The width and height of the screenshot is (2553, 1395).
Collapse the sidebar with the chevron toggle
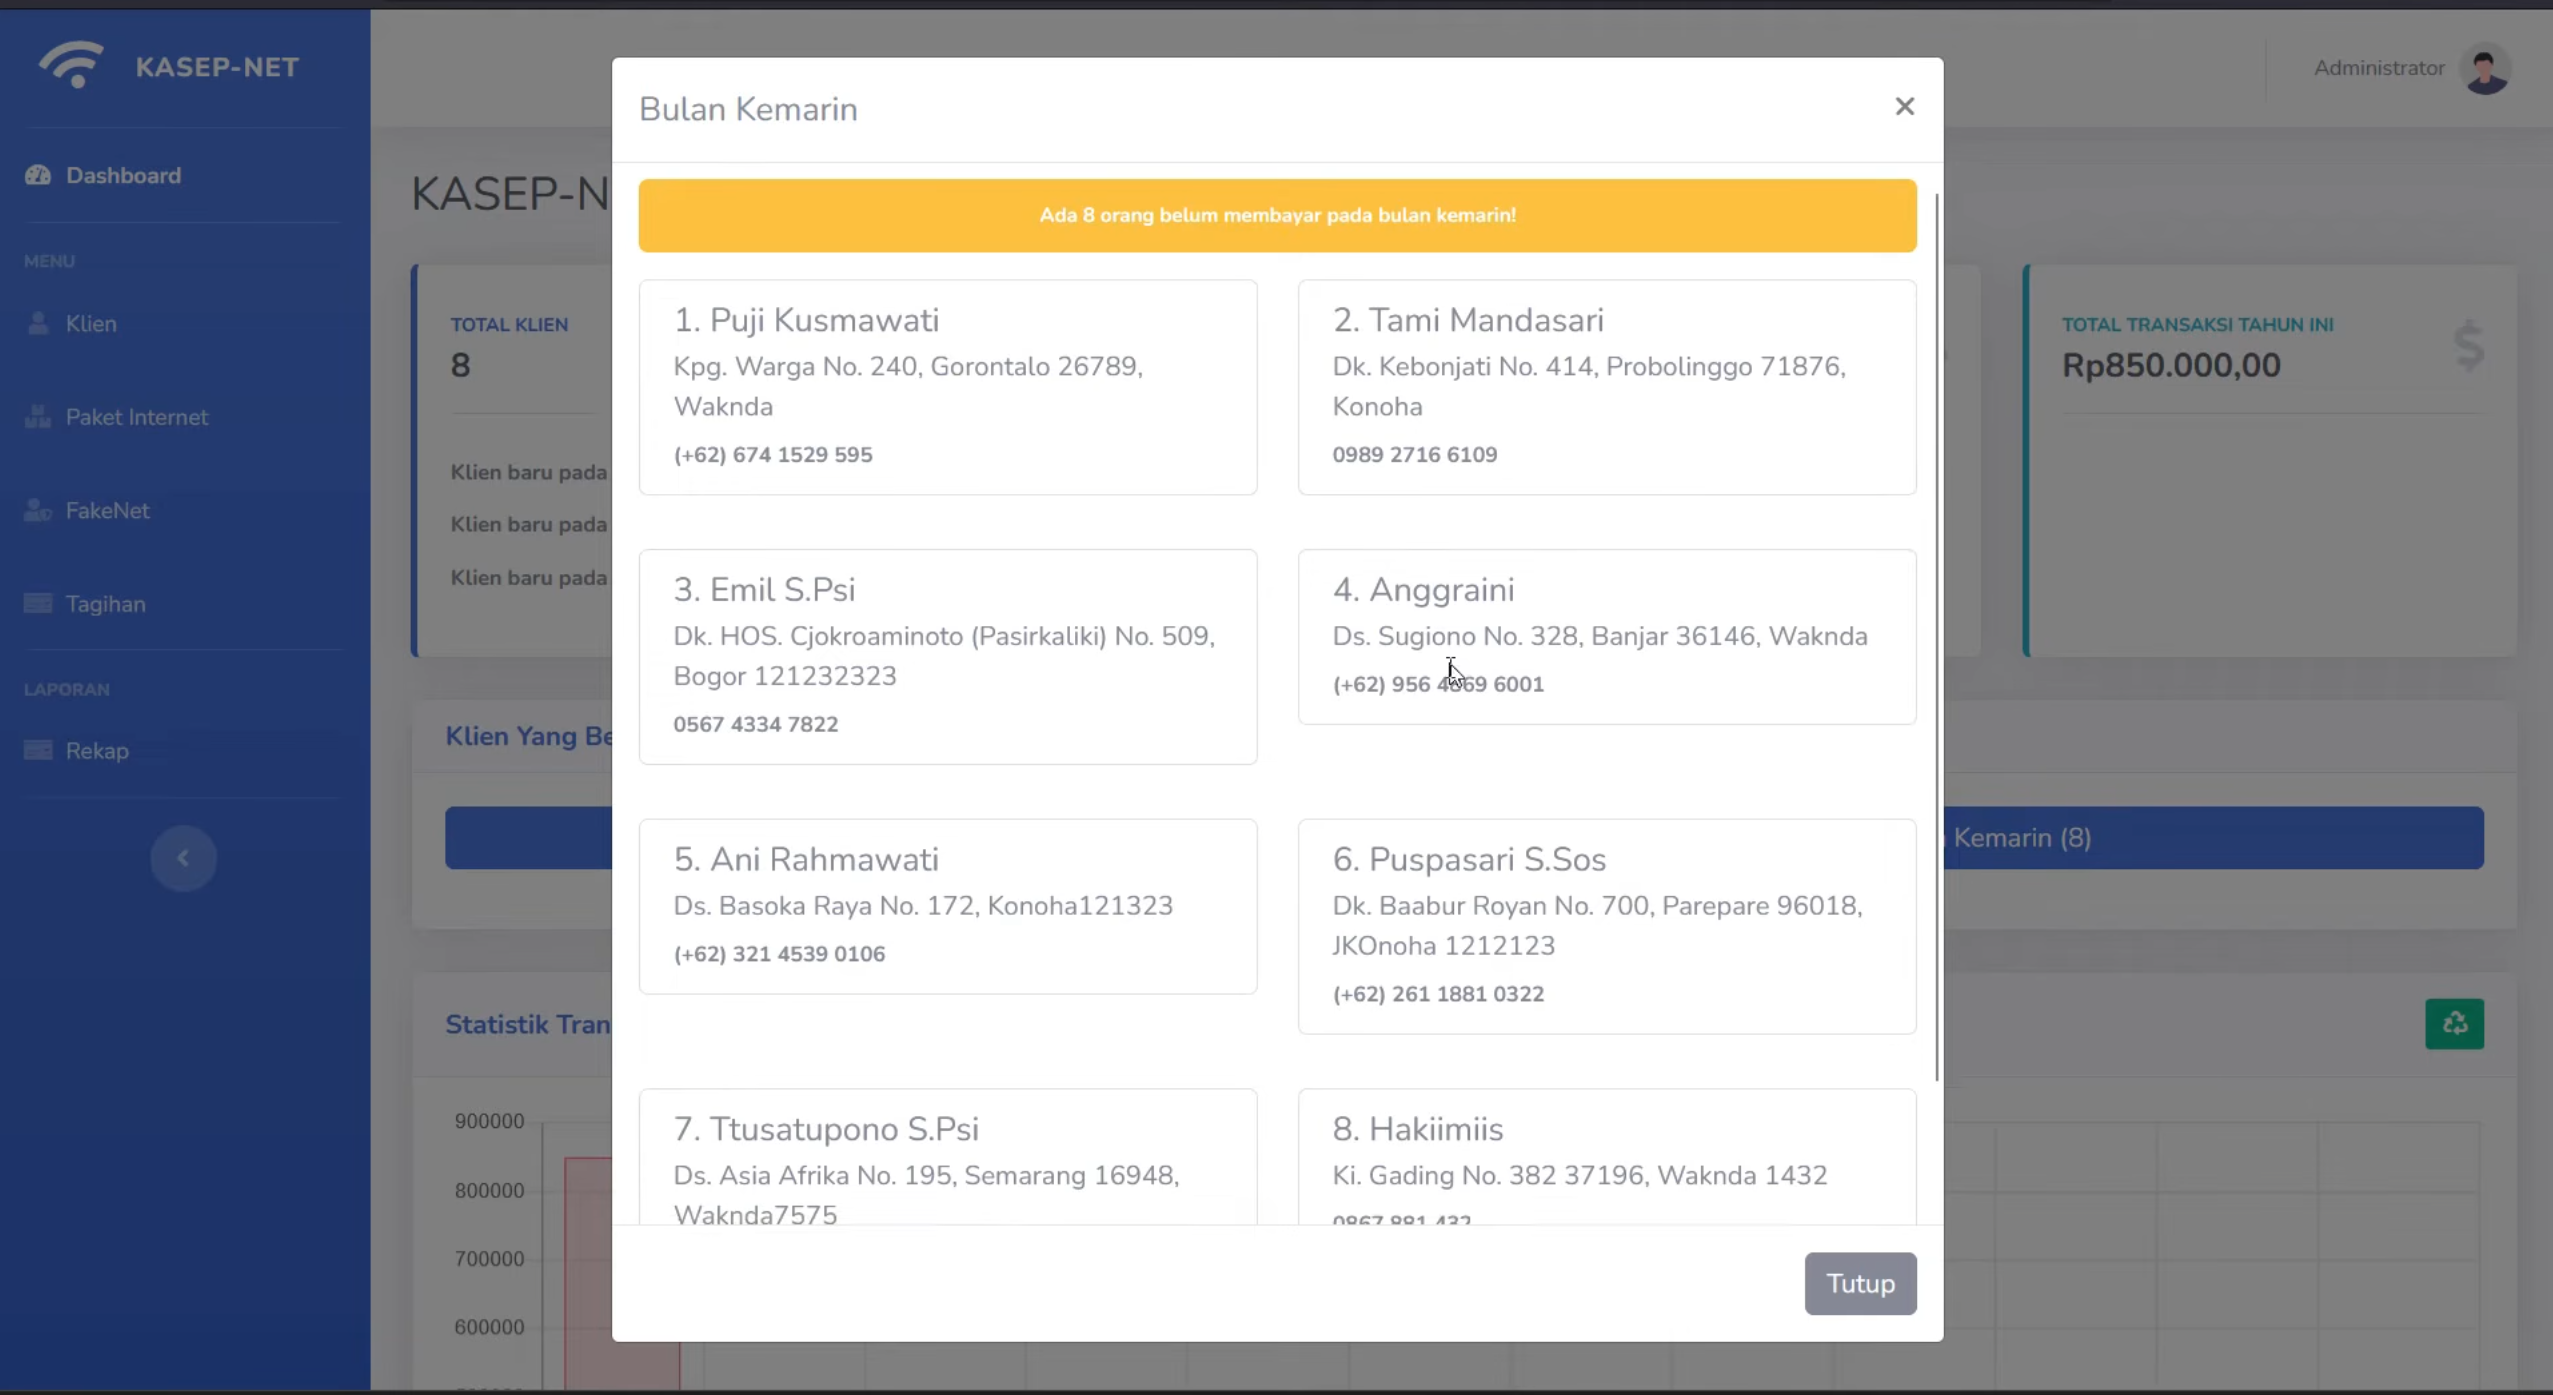click(183, 858)
